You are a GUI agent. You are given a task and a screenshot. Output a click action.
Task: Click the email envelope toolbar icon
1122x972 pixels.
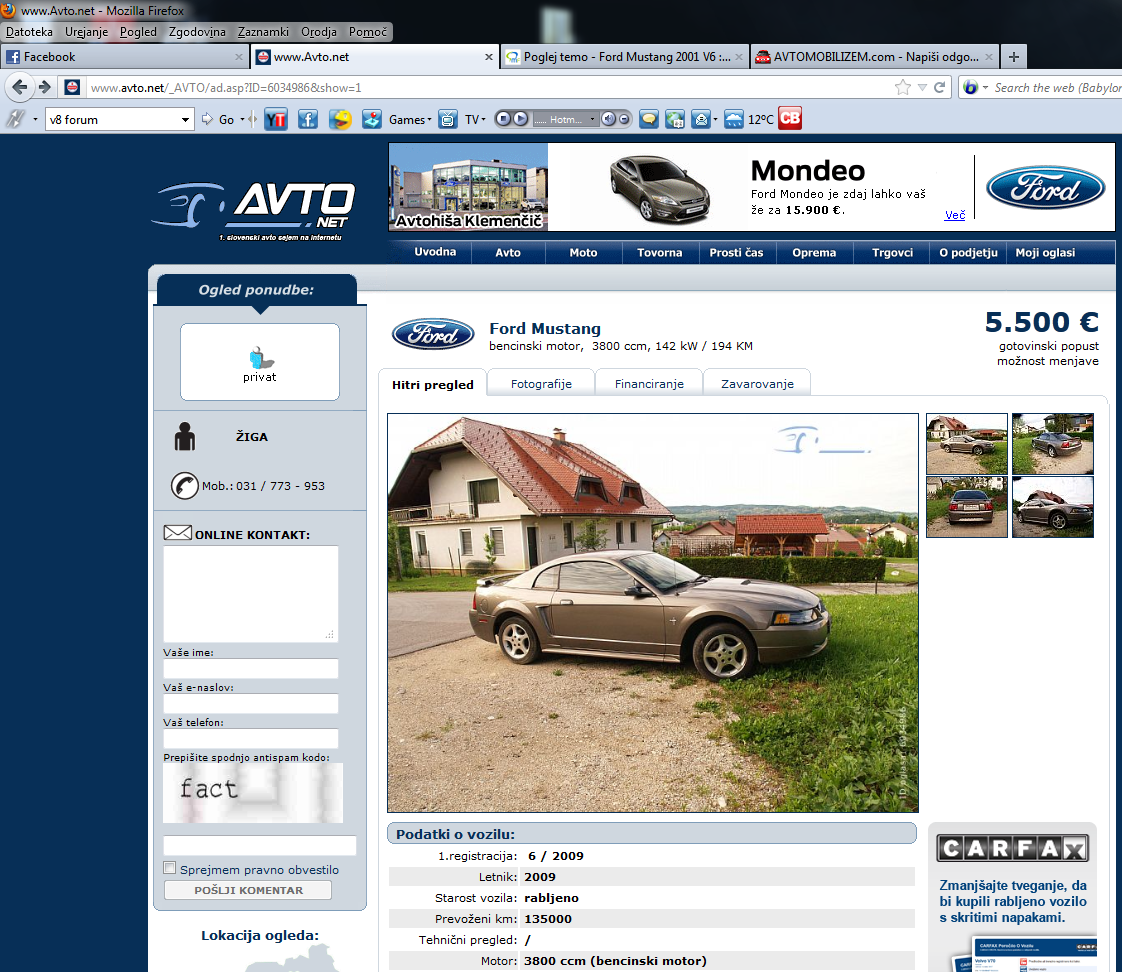point(701,120)
